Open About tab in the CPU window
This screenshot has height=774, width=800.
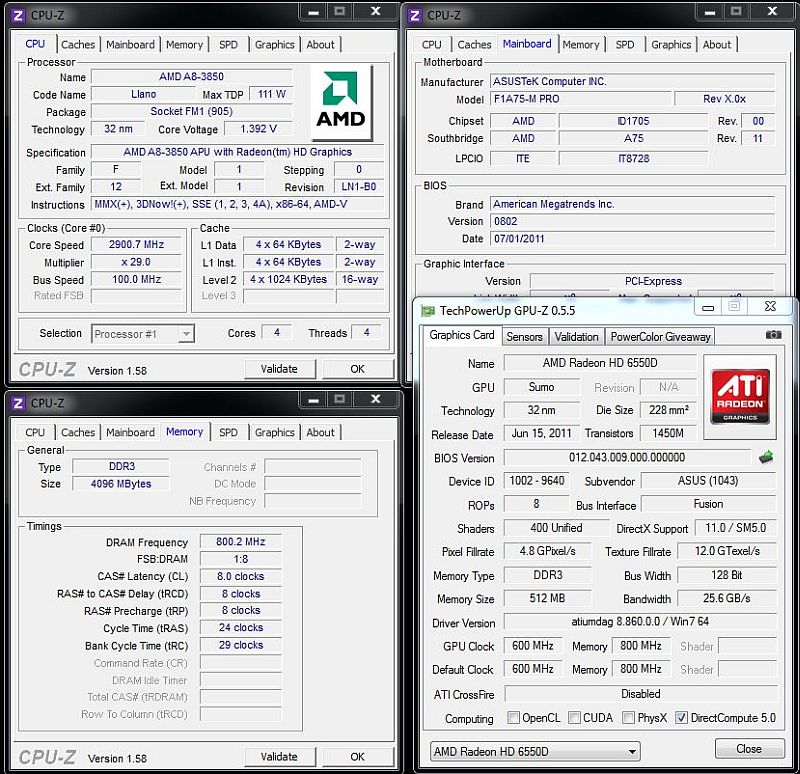pos(320,45)
